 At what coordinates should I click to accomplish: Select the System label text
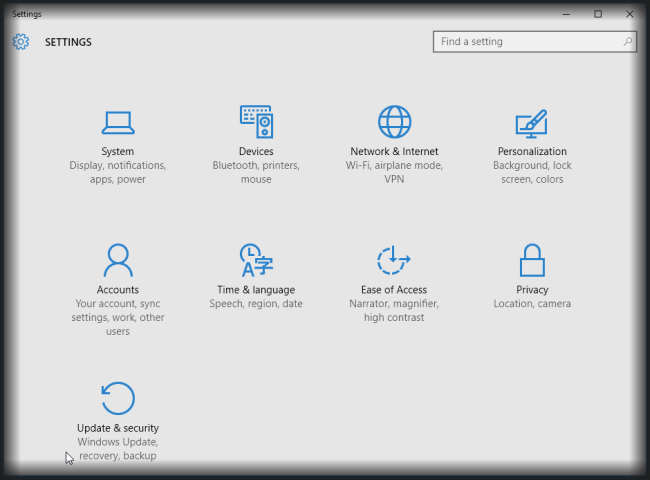coord(118,151)
